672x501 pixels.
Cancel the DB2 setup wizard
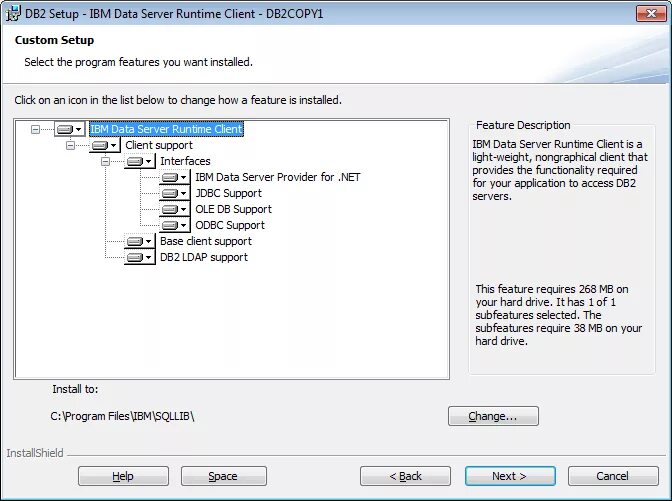613,476
